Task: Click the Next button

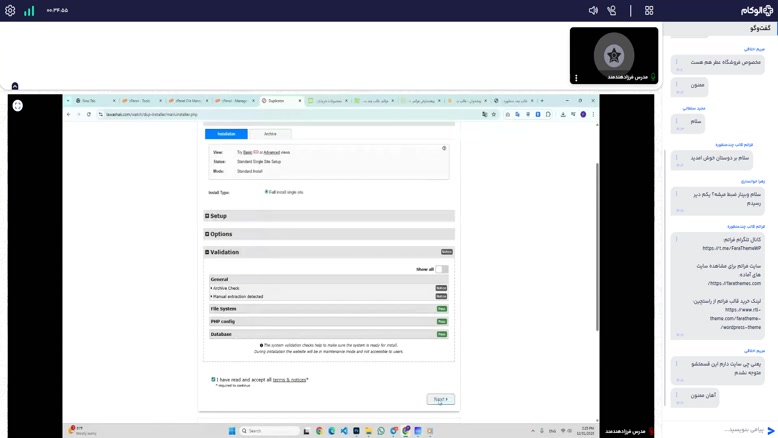Action: pos(440,399)
